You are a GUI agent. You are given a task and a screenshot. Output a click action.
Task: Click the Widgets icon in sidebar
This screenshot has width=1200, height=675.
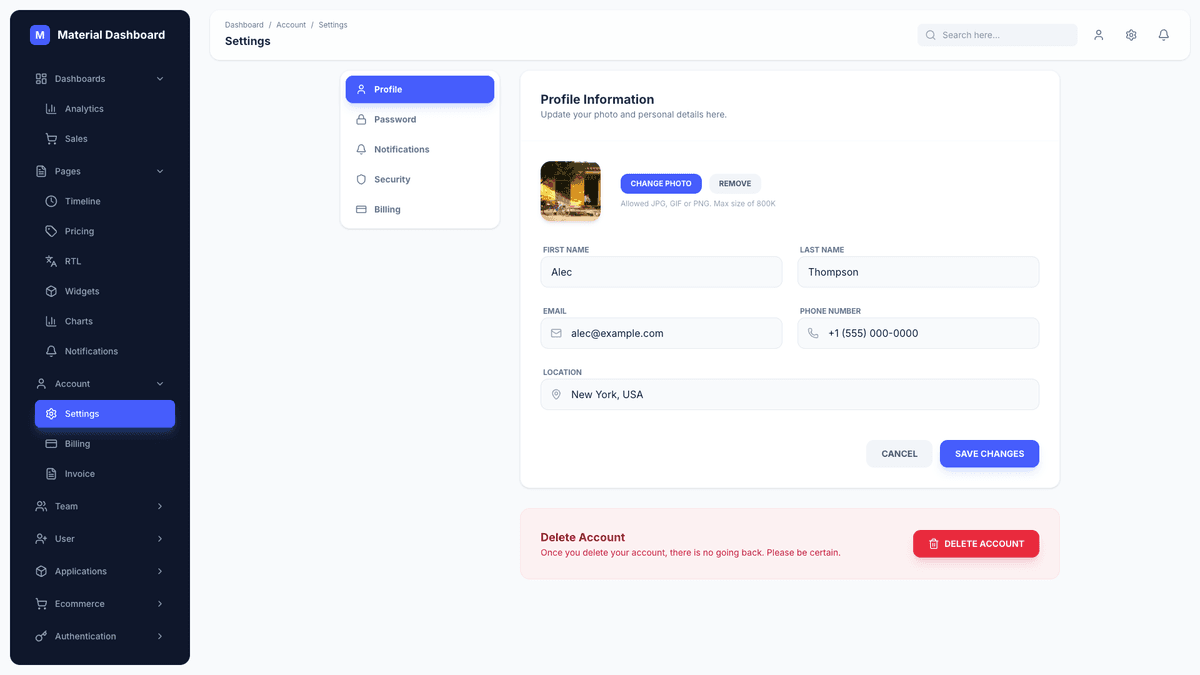click(x=51, y=291)
